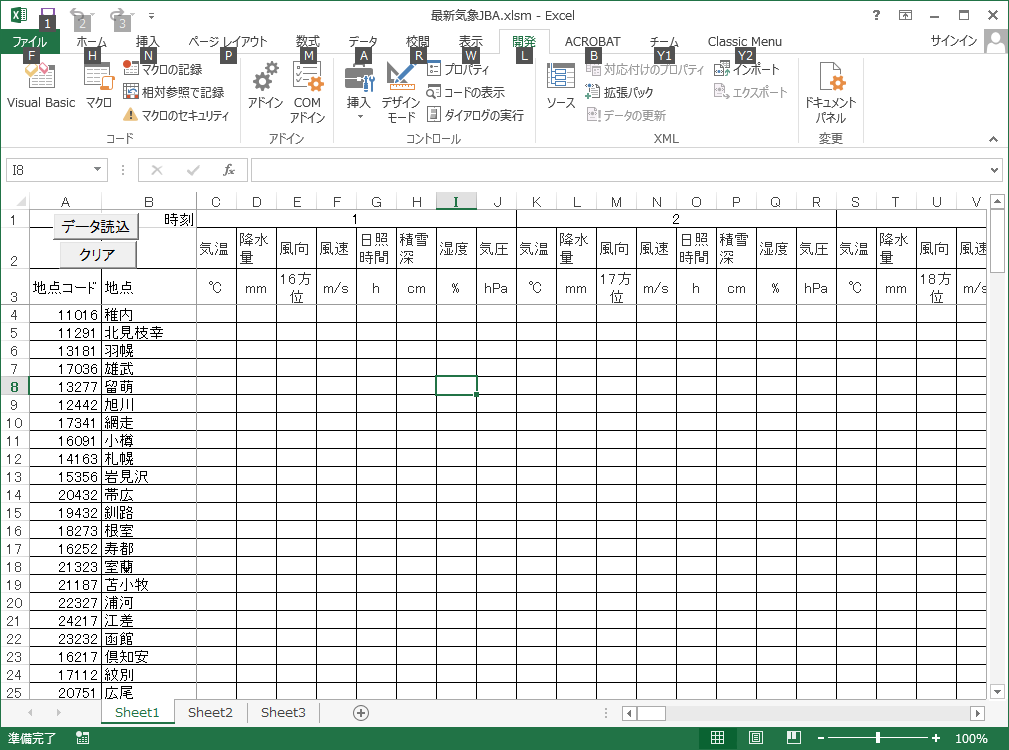Open the Name Box dropdown arrow
This screenshot has height=750, width=1009.
point(97,170)
